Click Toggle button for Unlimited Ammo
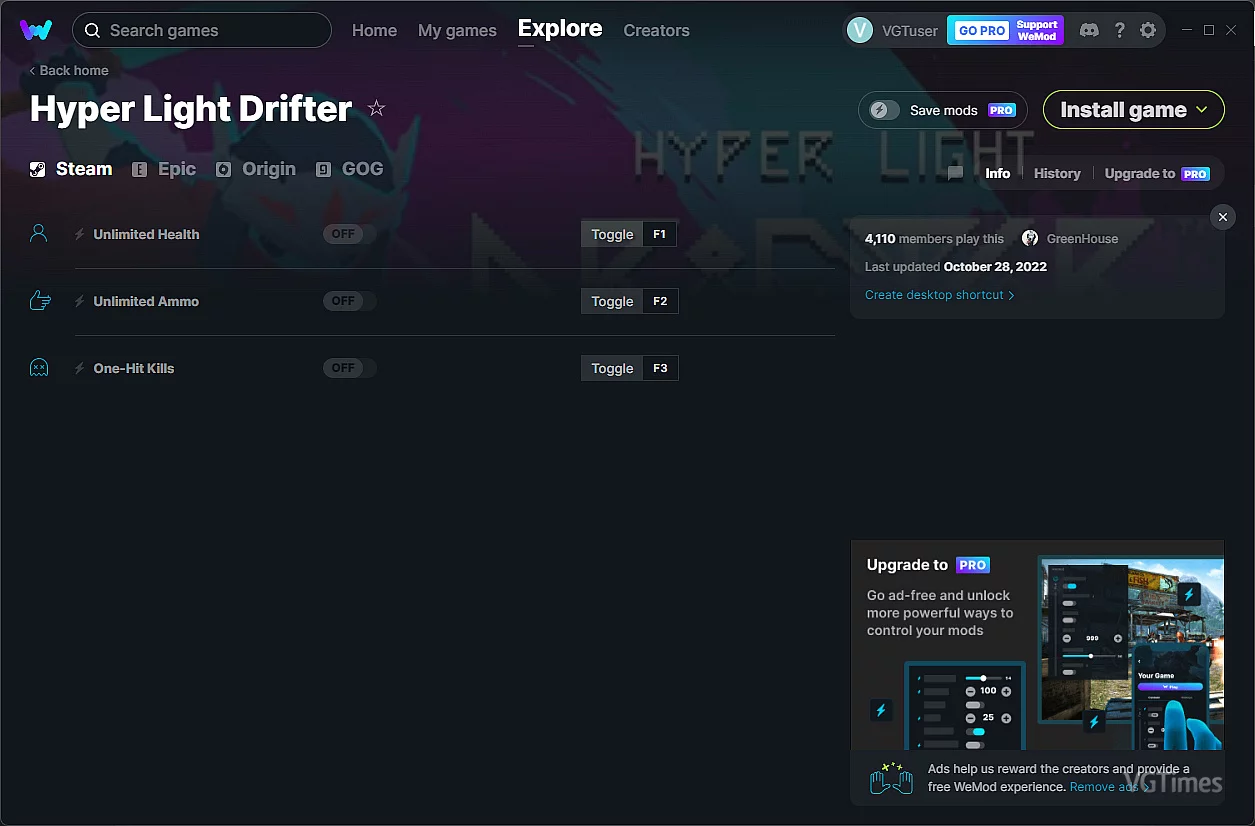This screenshot has height=826, width=1255. click(612, 301)
